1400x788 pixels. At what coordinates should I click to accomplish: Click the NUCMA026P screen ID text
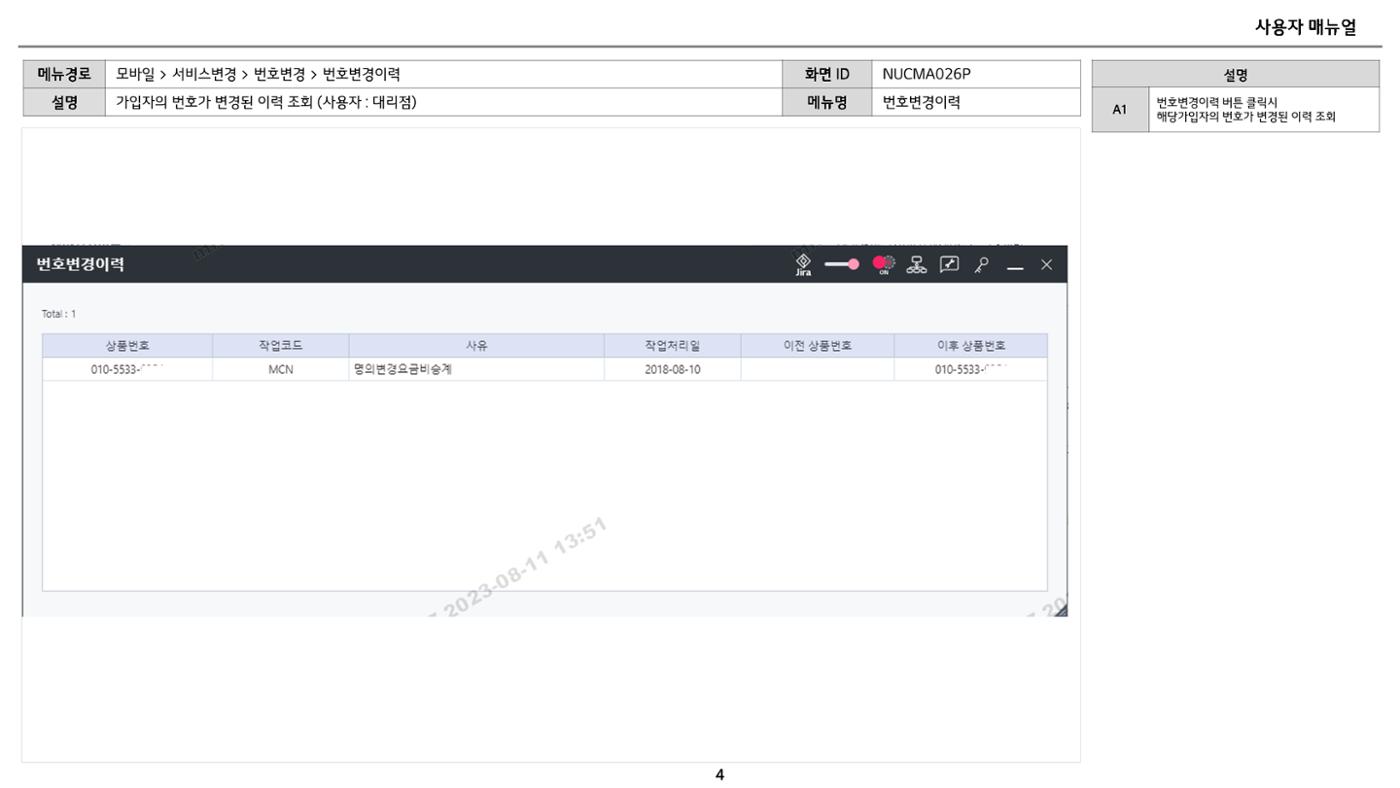point(926,74)
